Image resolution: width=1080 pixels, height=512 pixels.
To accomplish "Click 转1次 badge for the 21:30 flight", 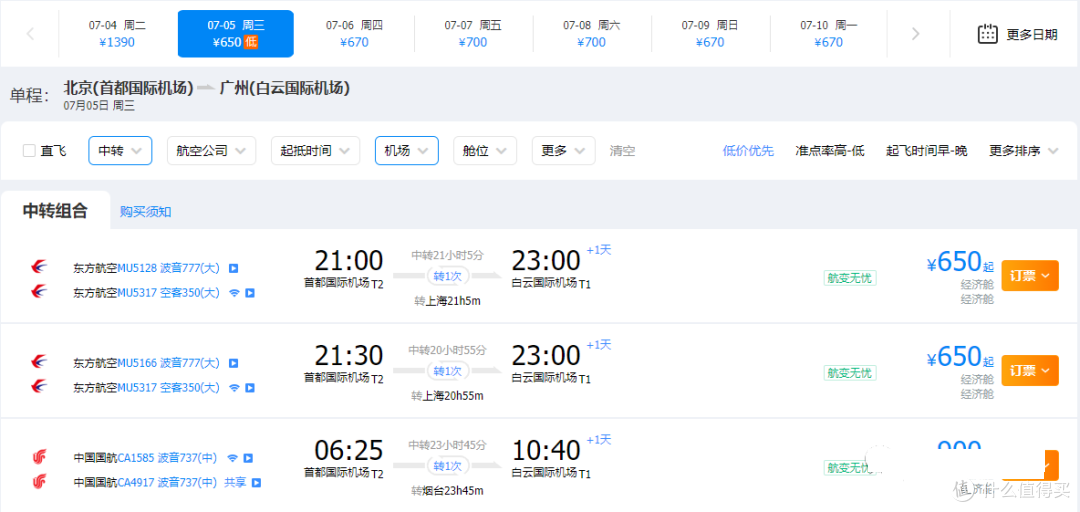I will [448, 371].
